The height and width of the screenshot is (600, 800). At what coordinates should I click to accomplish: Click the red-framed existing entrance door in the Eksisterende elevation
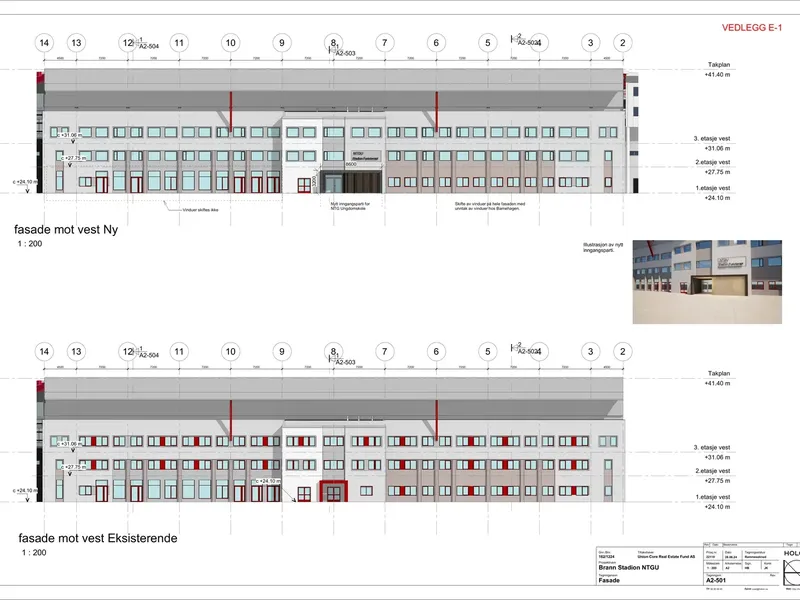pyautogui.click(x=334, y=491)
